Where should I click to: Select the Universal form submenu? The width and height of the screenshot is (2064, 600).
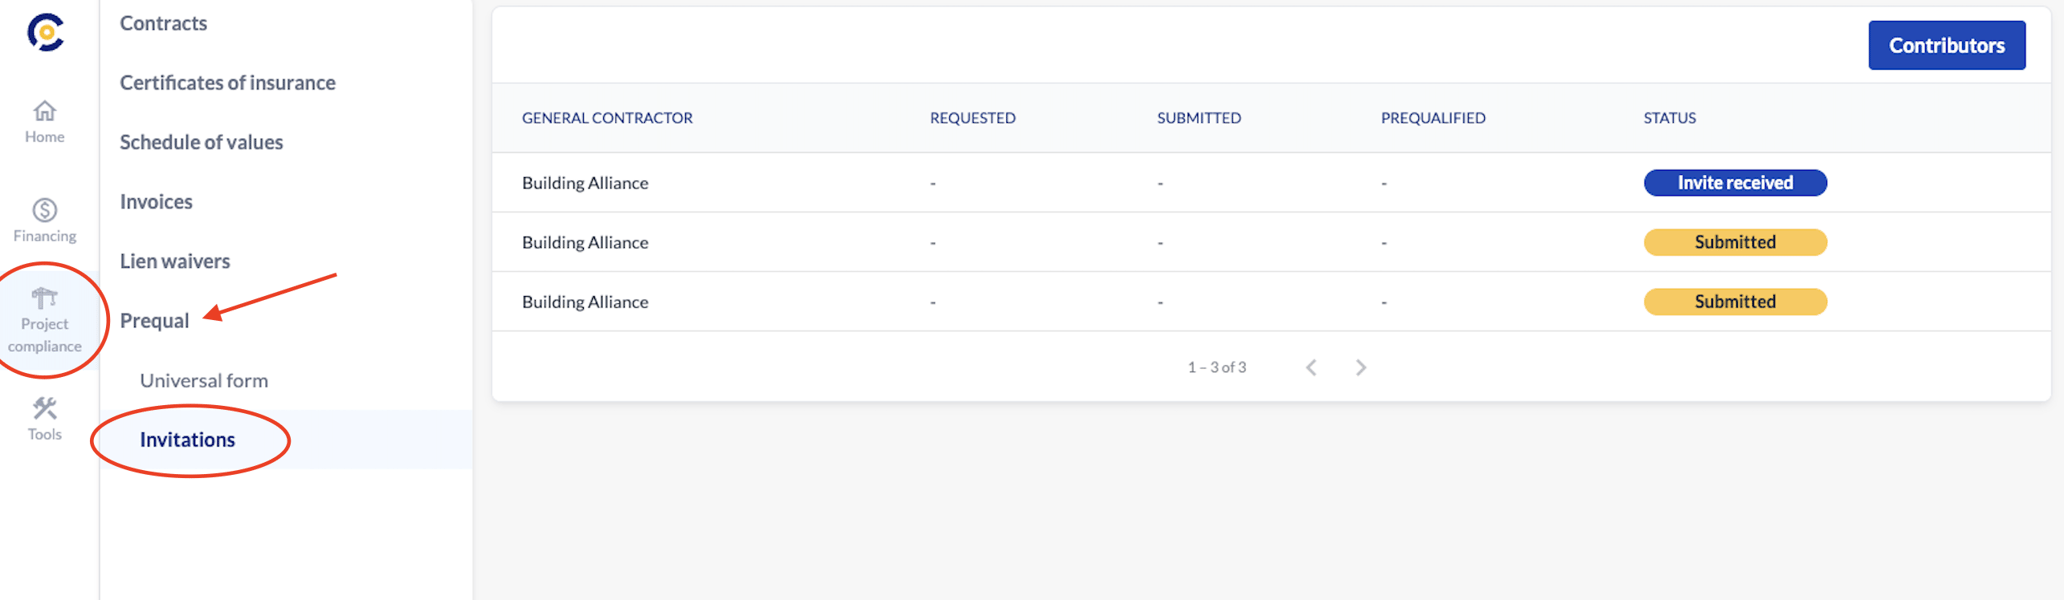pyautogui.click(x=204, y=380)
